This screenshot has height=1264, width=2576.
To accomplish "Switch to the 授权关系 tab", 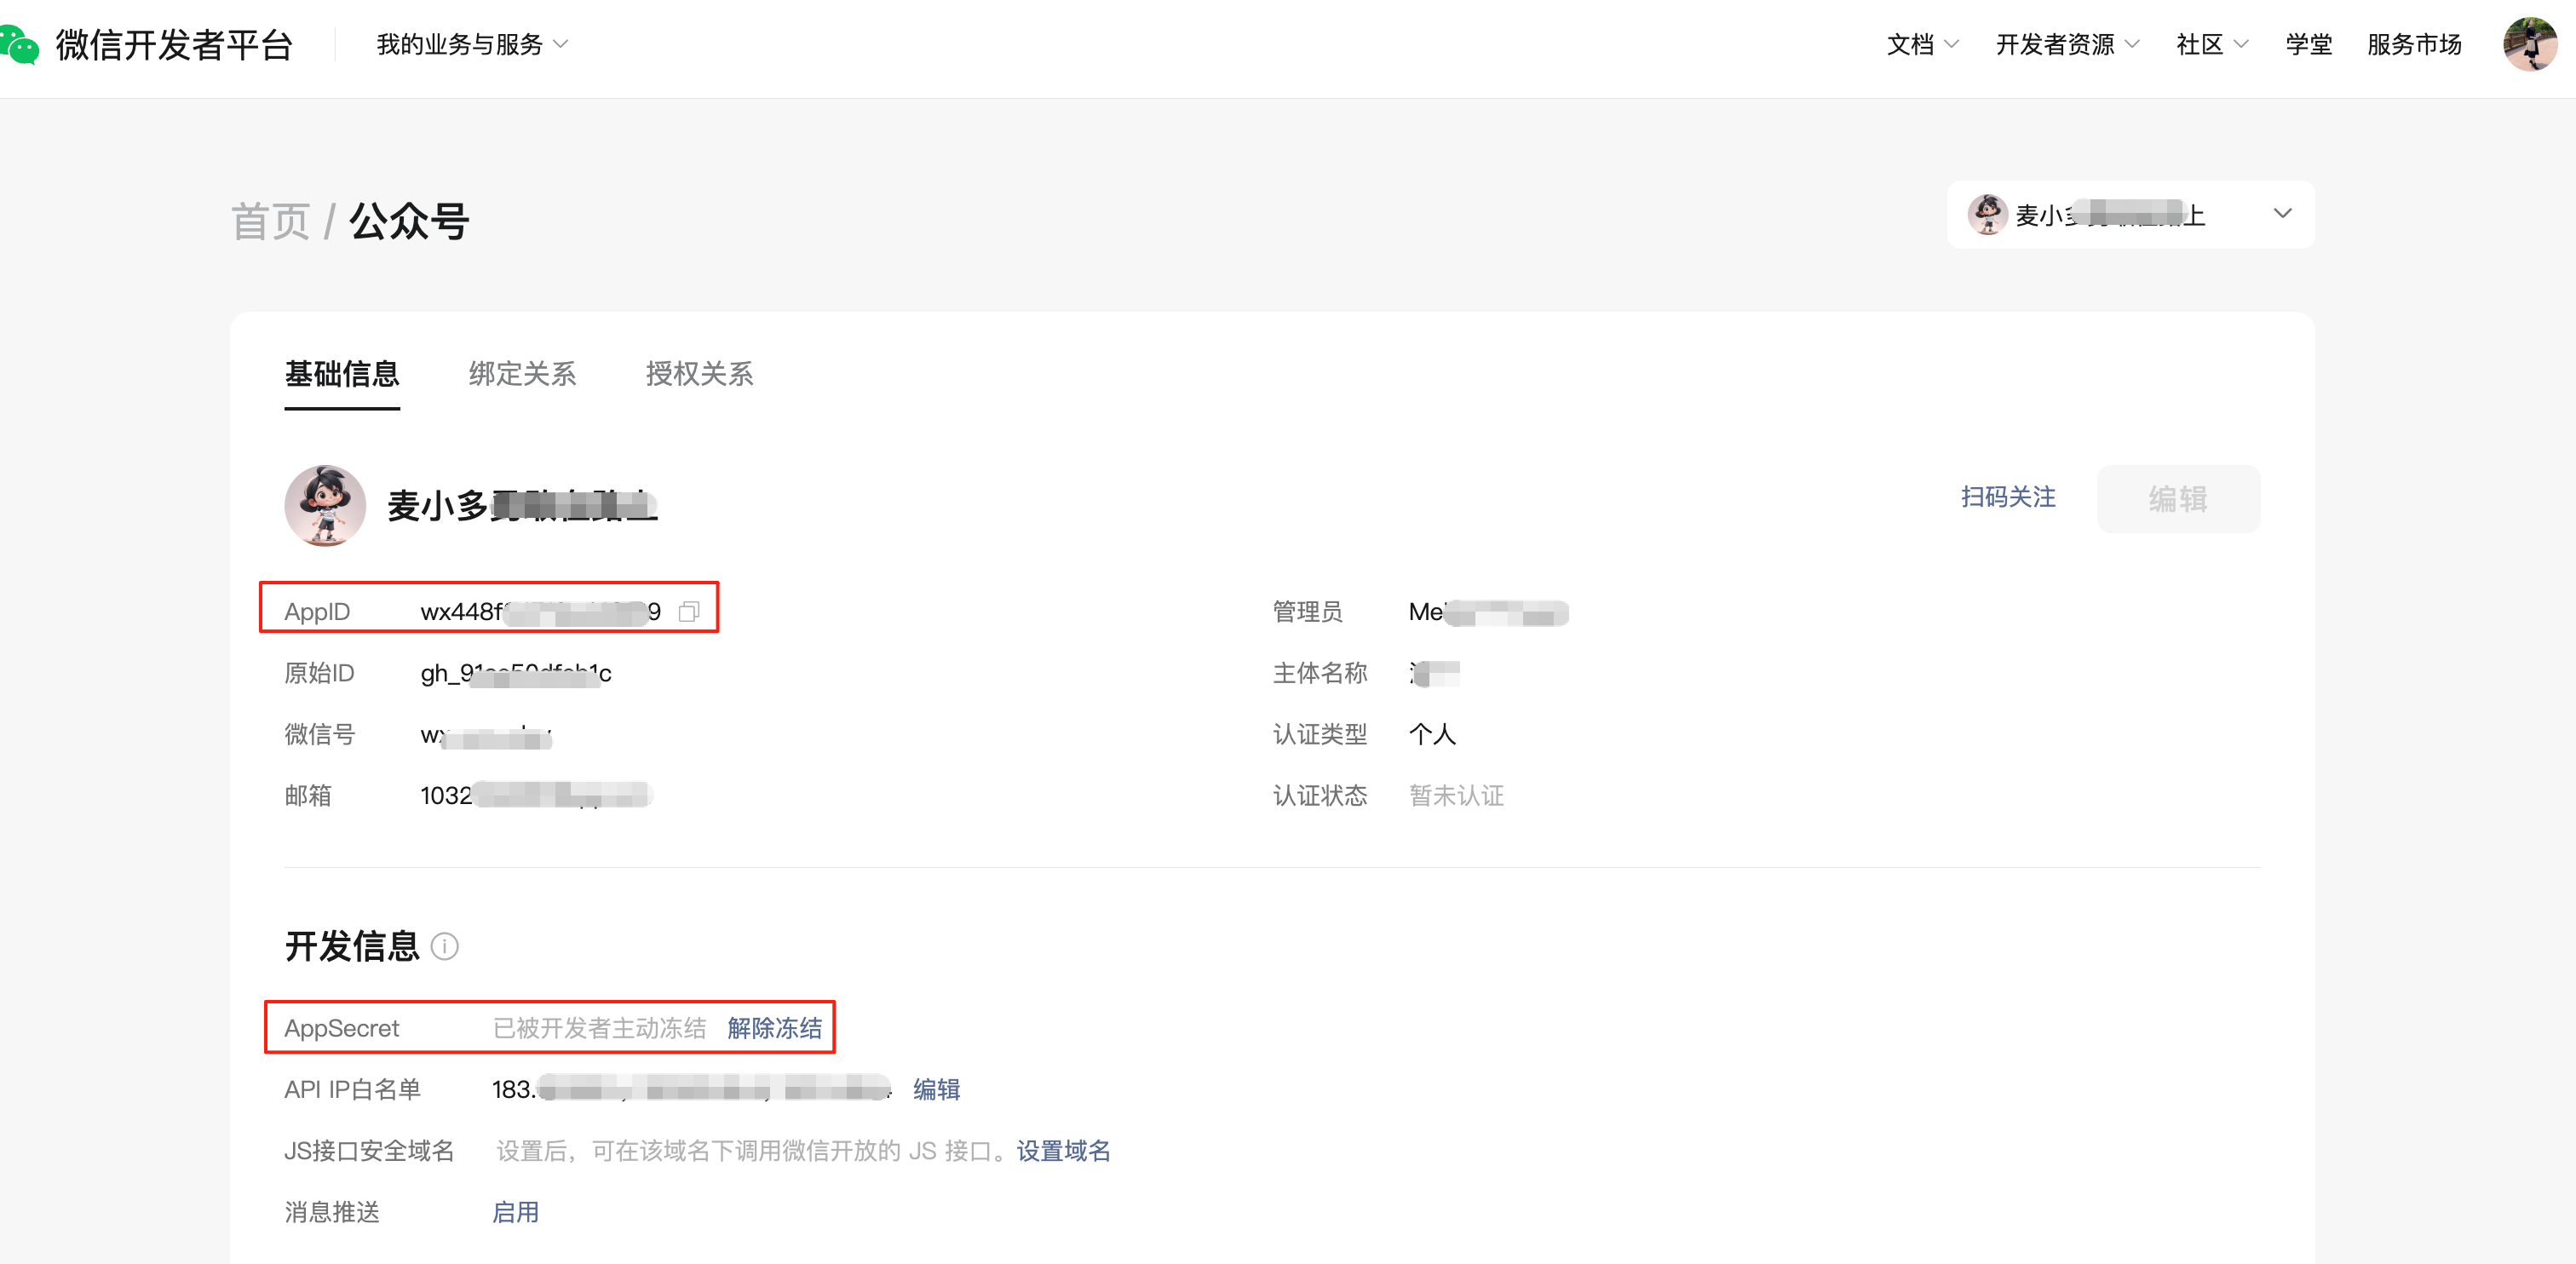I will pos(699,374).
